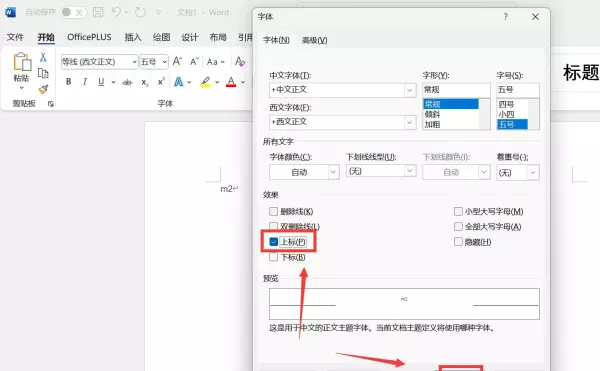Expand the Western font (西文字体) dropdown
600x371 pixels.
pyautogui.click(x=409, y=122)
